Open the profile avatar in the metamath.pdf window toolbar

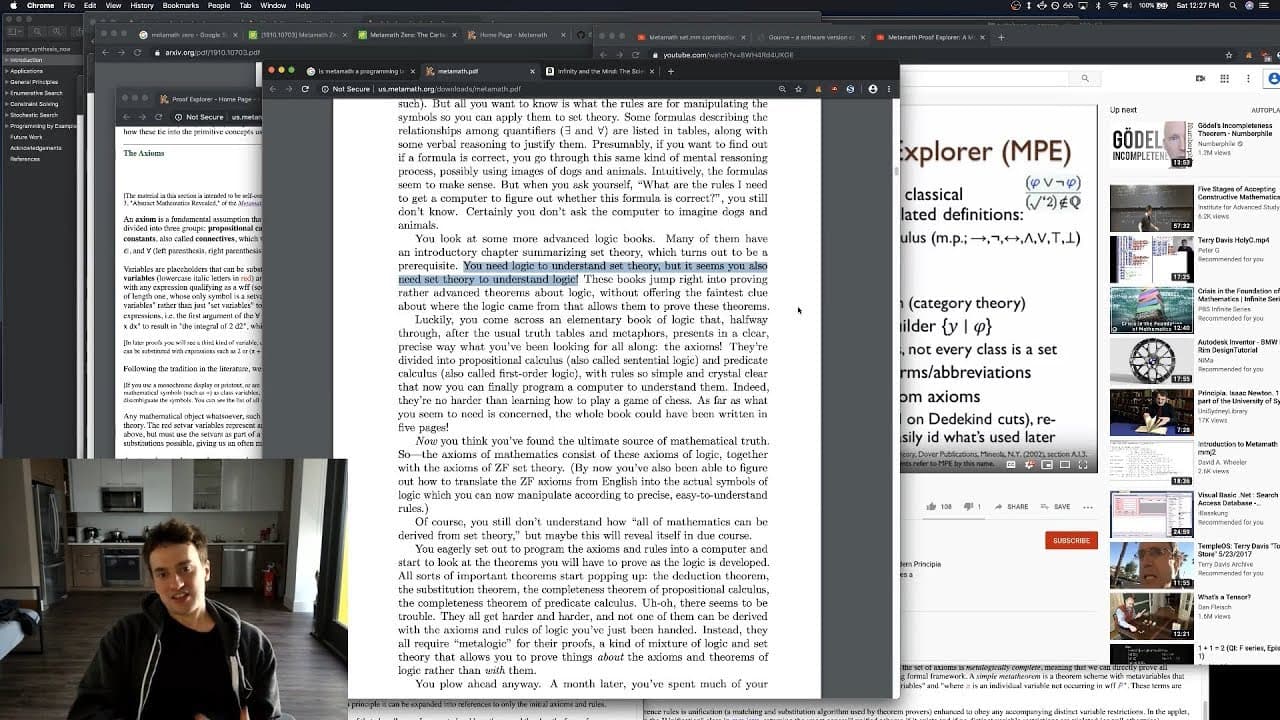[x=873, y=89]
